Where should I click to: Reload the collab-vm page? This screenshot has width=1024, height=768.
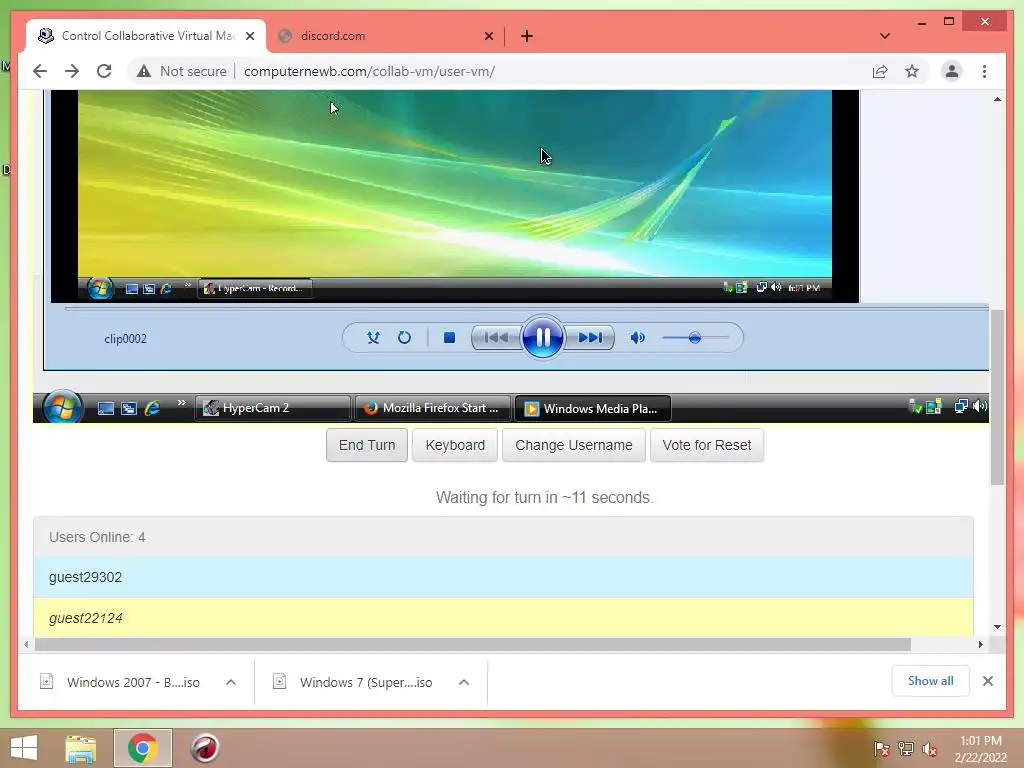click(x=104, y=71)
